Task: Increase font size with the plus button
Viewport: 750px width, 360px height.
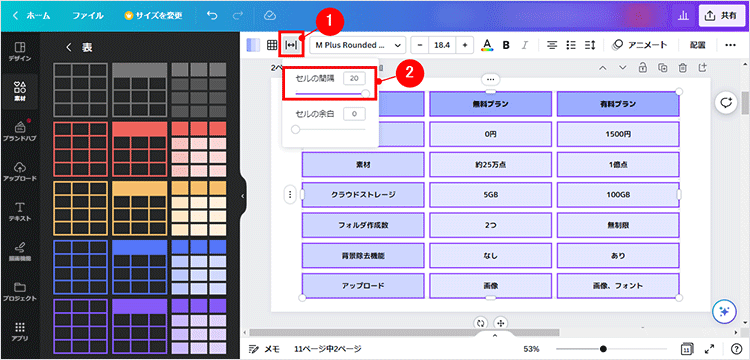Action: (464, 45)
